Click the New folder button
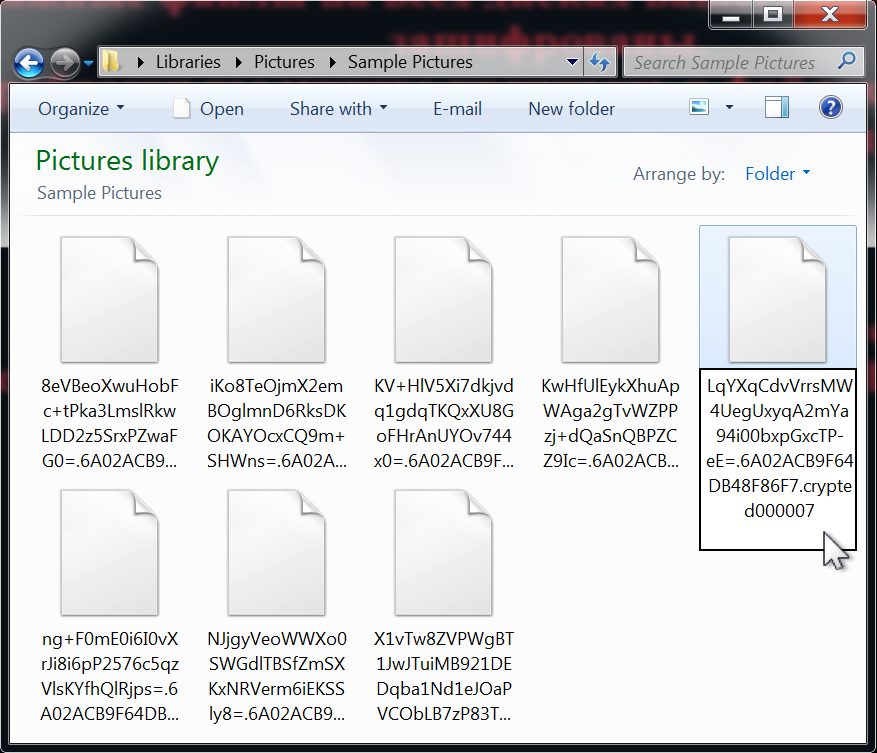The image size is (877, 753). coord(571,109)
